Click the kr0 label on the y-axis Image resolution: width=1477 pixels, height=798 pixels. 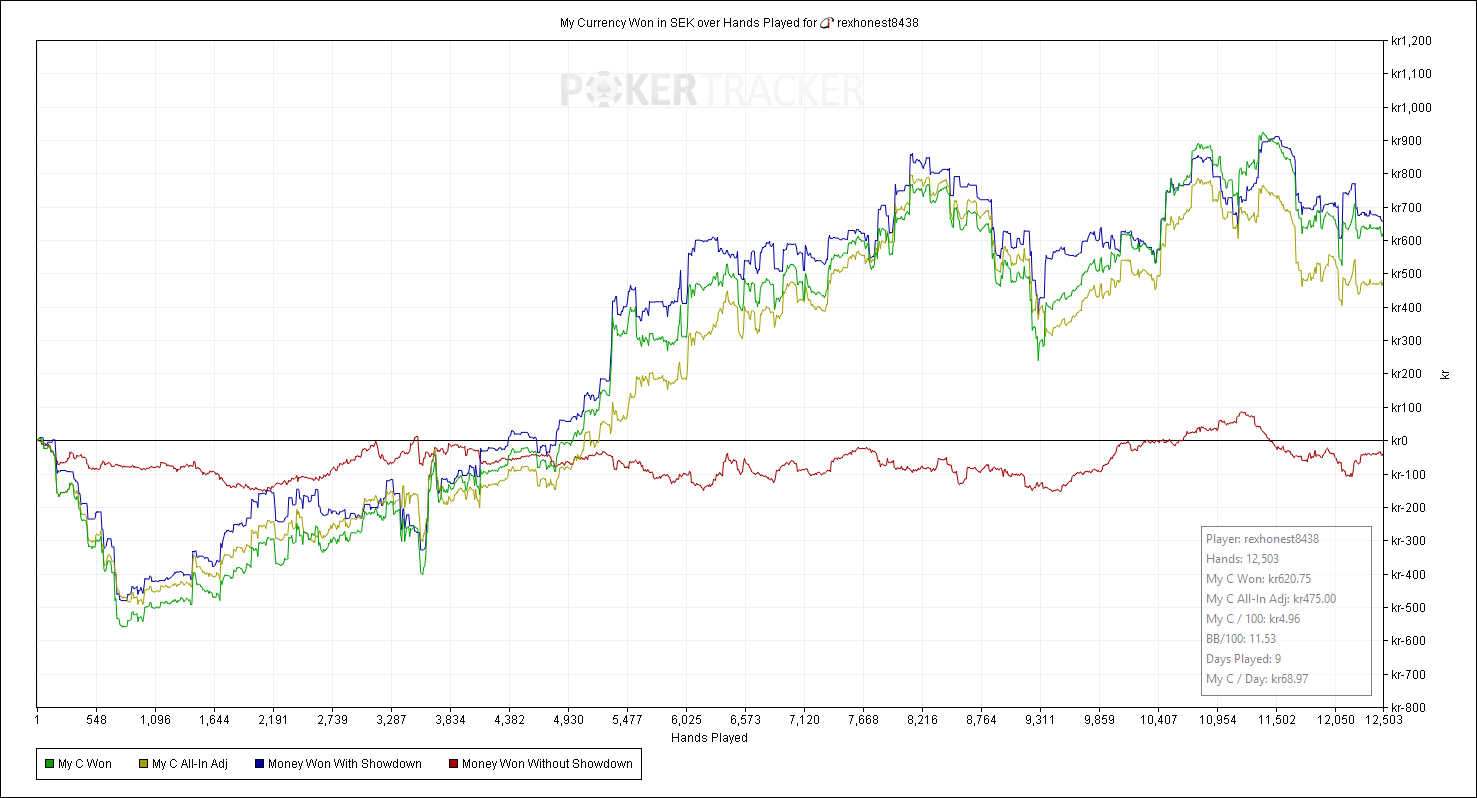tap(1399, 441)
